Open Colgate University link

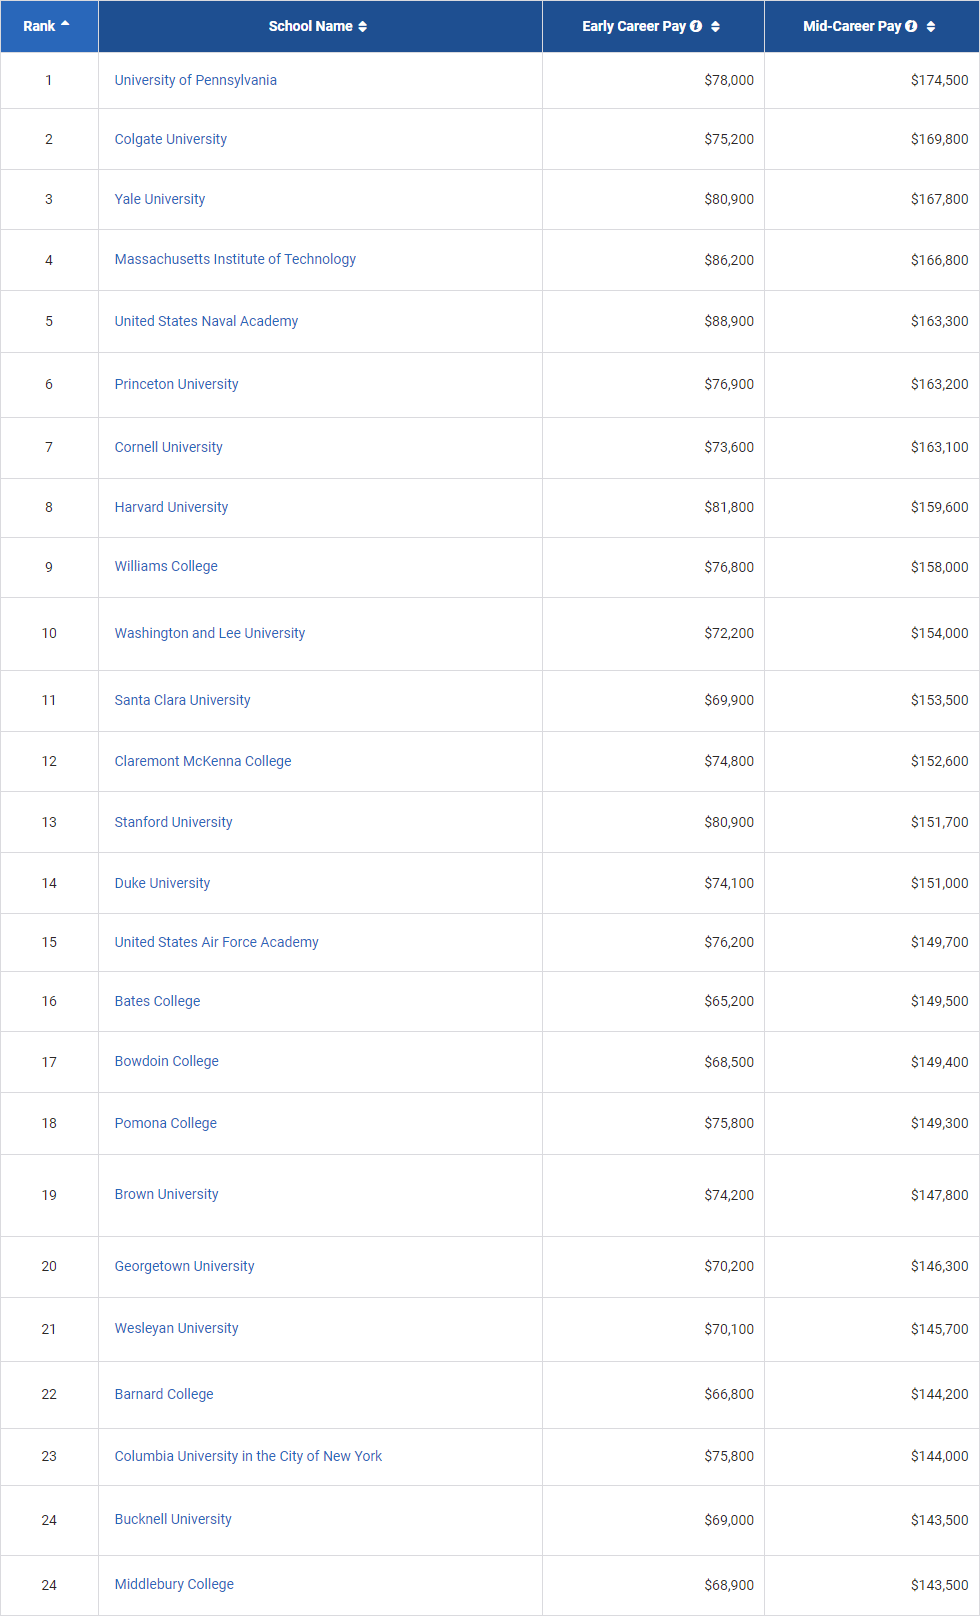(171, 139)
